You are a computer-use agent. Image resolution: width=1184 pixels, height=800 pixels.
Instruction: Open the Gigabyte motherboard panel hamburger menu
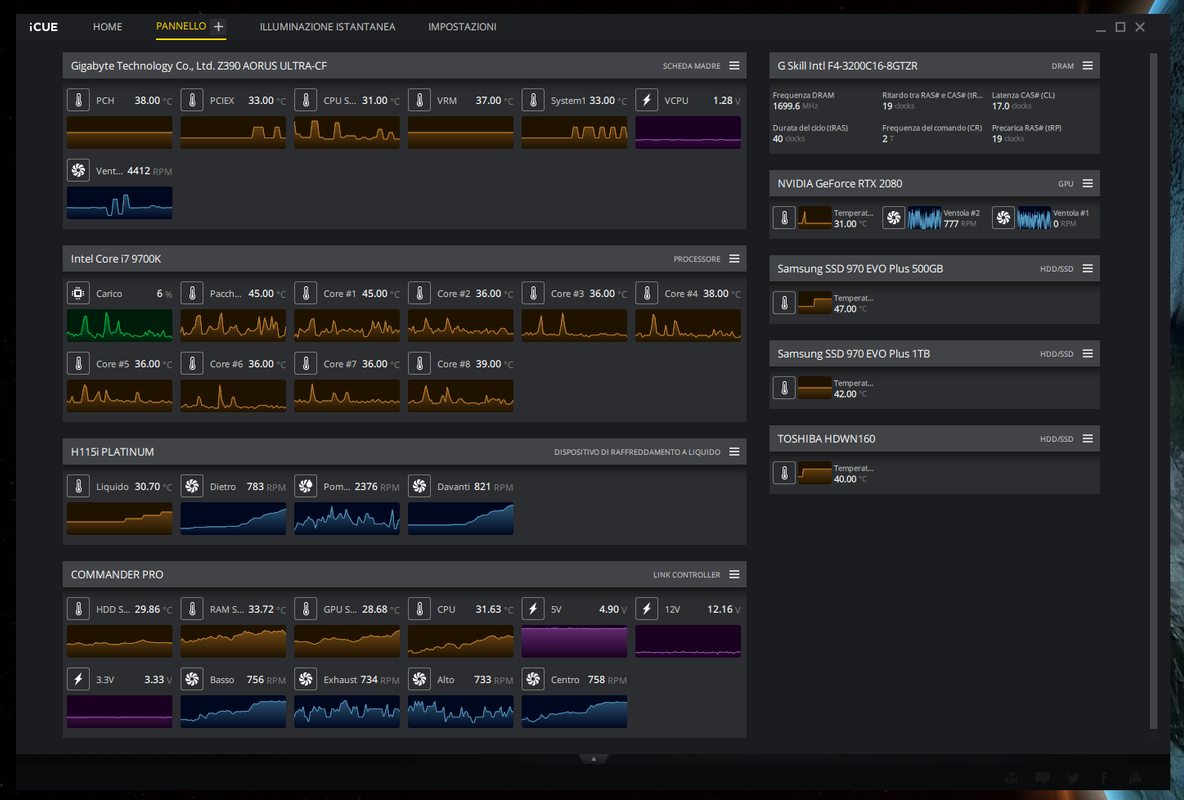pos(734,66)
